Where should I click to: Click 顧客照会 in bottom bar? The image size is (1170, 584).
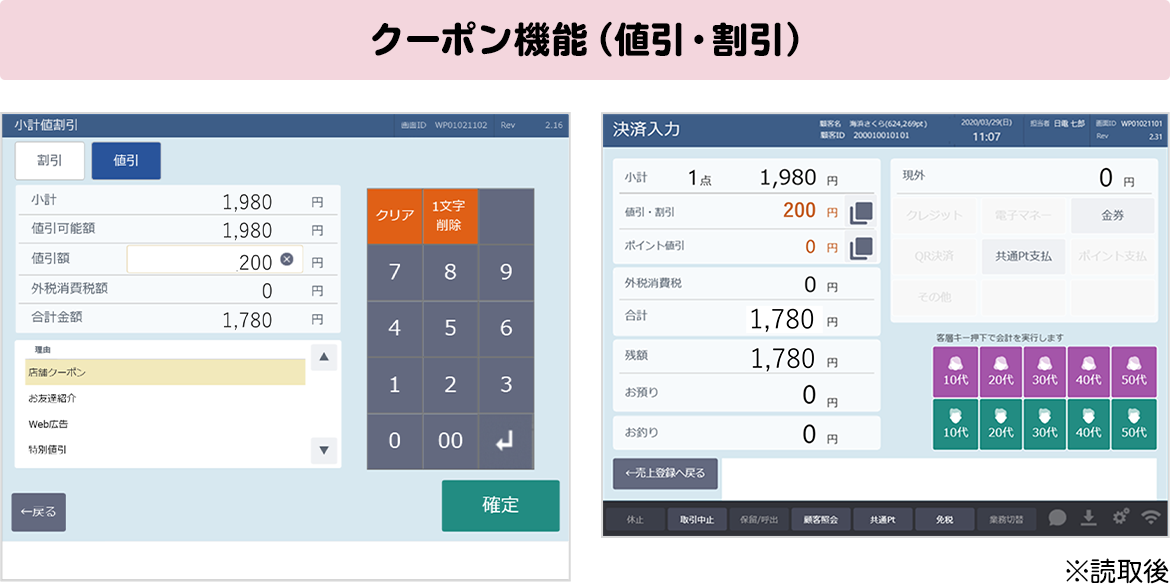point(820,518)
